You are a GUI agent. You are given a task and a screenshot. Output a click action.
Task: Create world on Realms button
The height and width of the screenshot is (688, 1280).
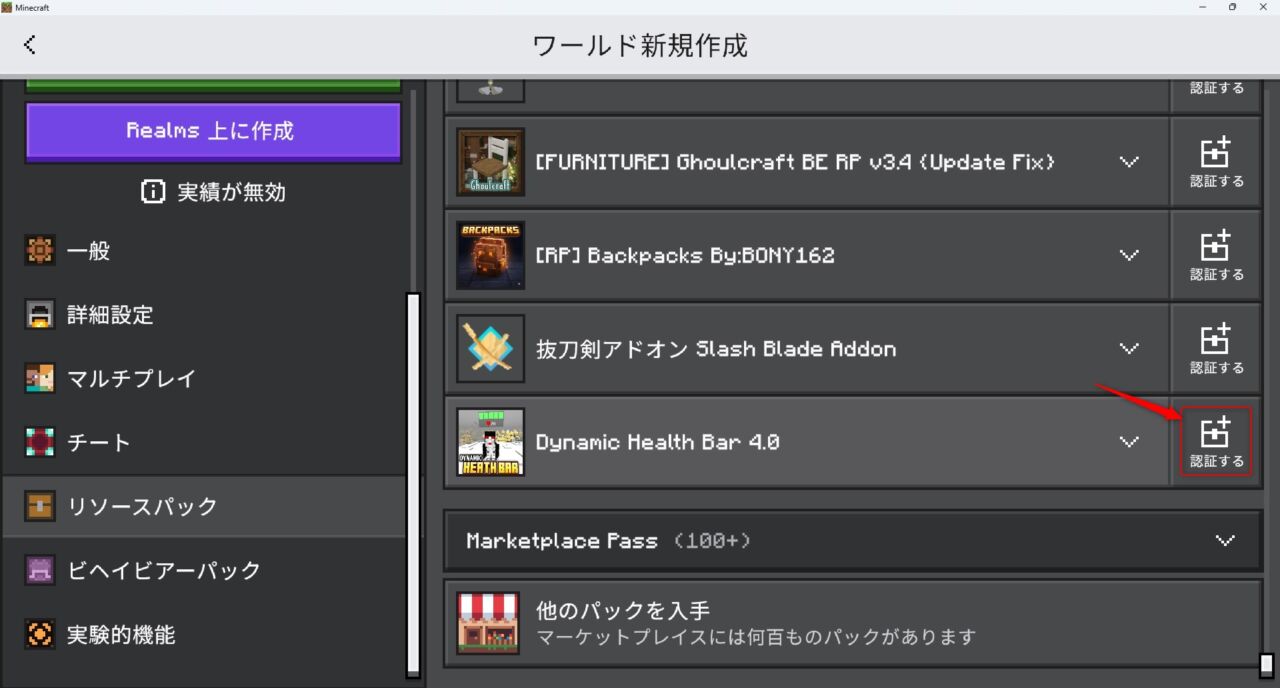point(213,131)
